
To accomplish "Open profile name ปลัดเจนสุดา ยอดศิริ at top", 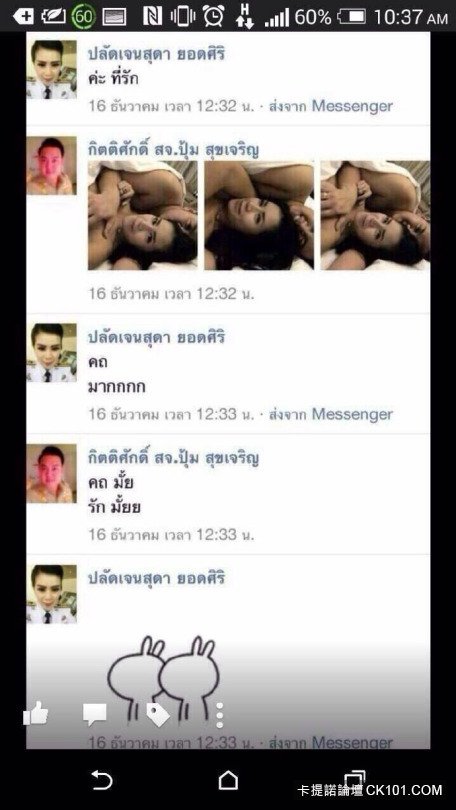I will (156, 54).
